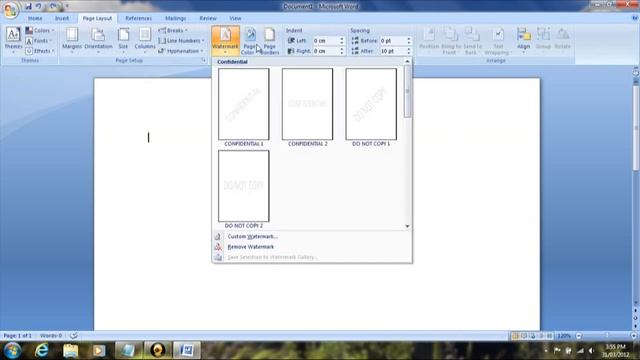Save the document from quick access toolbar
This screenshot has height=360, width=640.
pos(28,6)
